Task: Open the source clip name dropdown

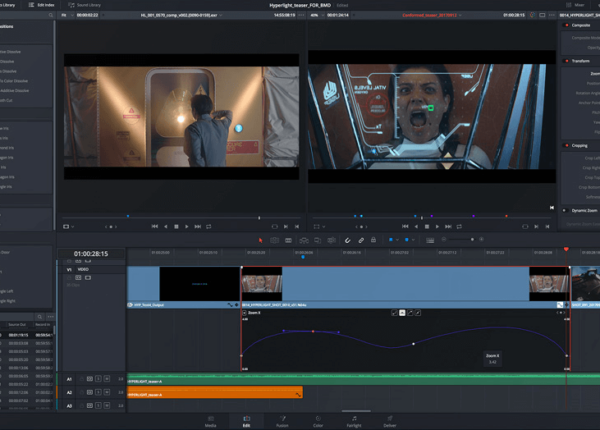Action: pyautogui.click(x=181, y=15)
